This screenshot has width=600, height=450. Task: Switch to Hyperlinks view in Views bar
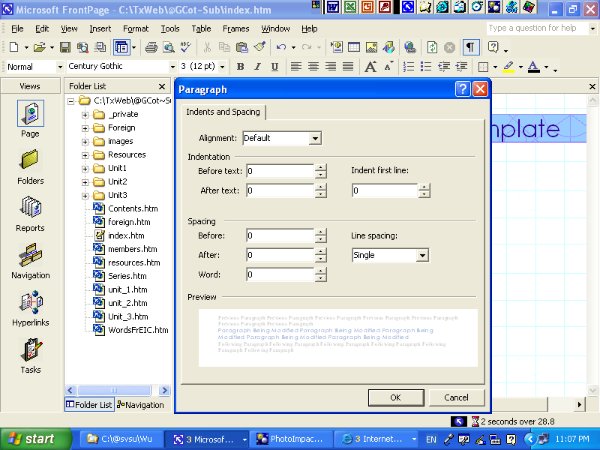(30, 304)
